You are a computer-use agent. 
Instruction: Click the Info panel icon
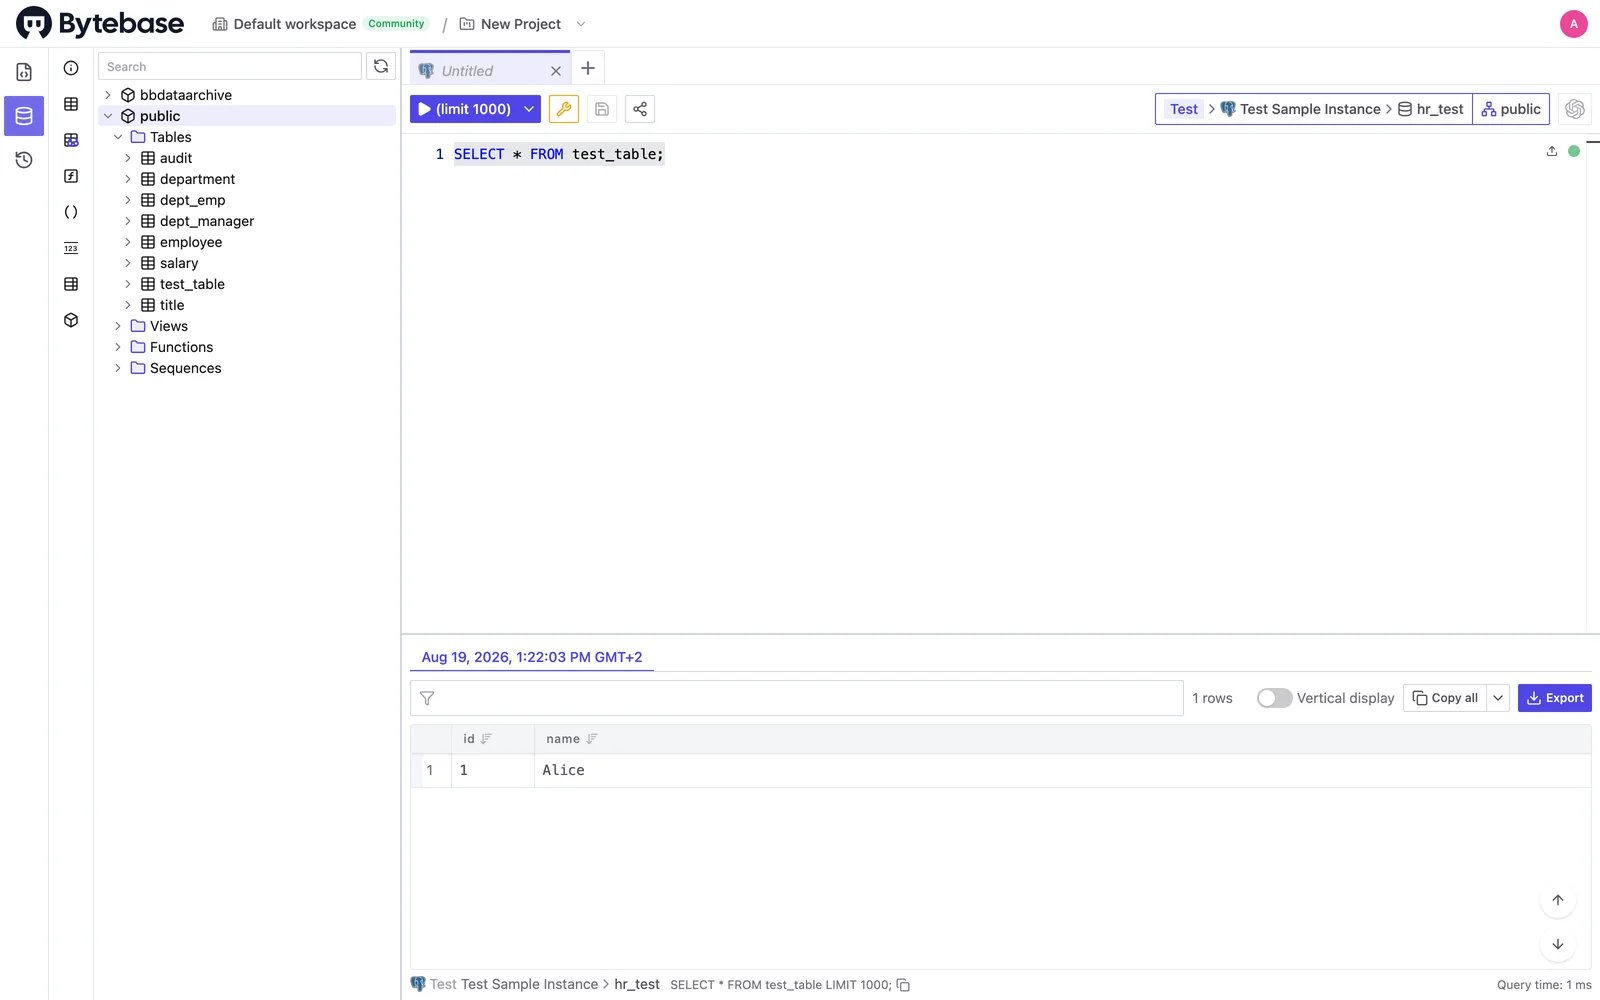click(x=71, y=68)
